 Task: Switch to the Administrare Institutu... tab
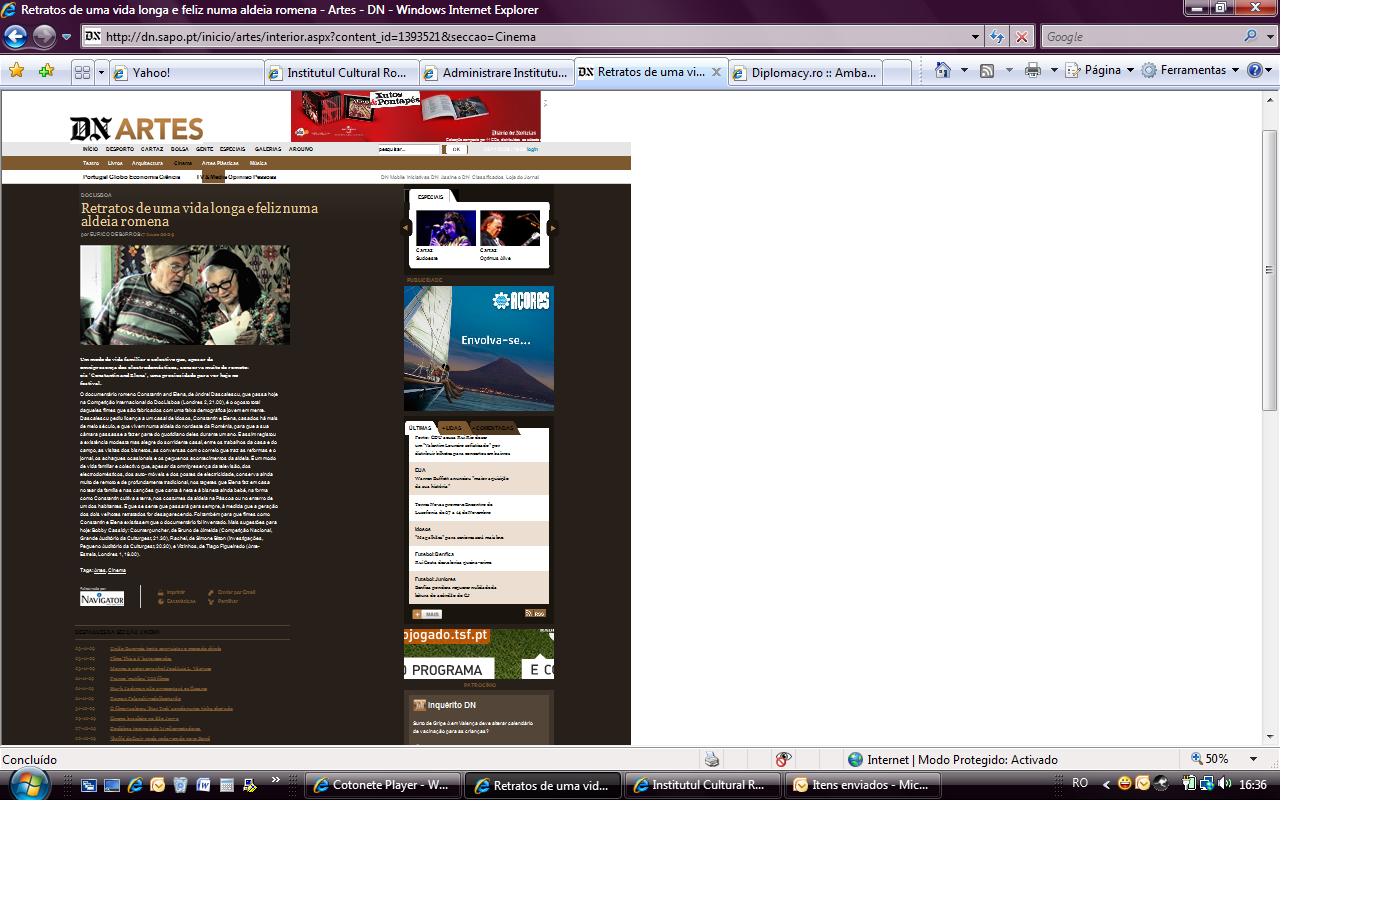496,72
